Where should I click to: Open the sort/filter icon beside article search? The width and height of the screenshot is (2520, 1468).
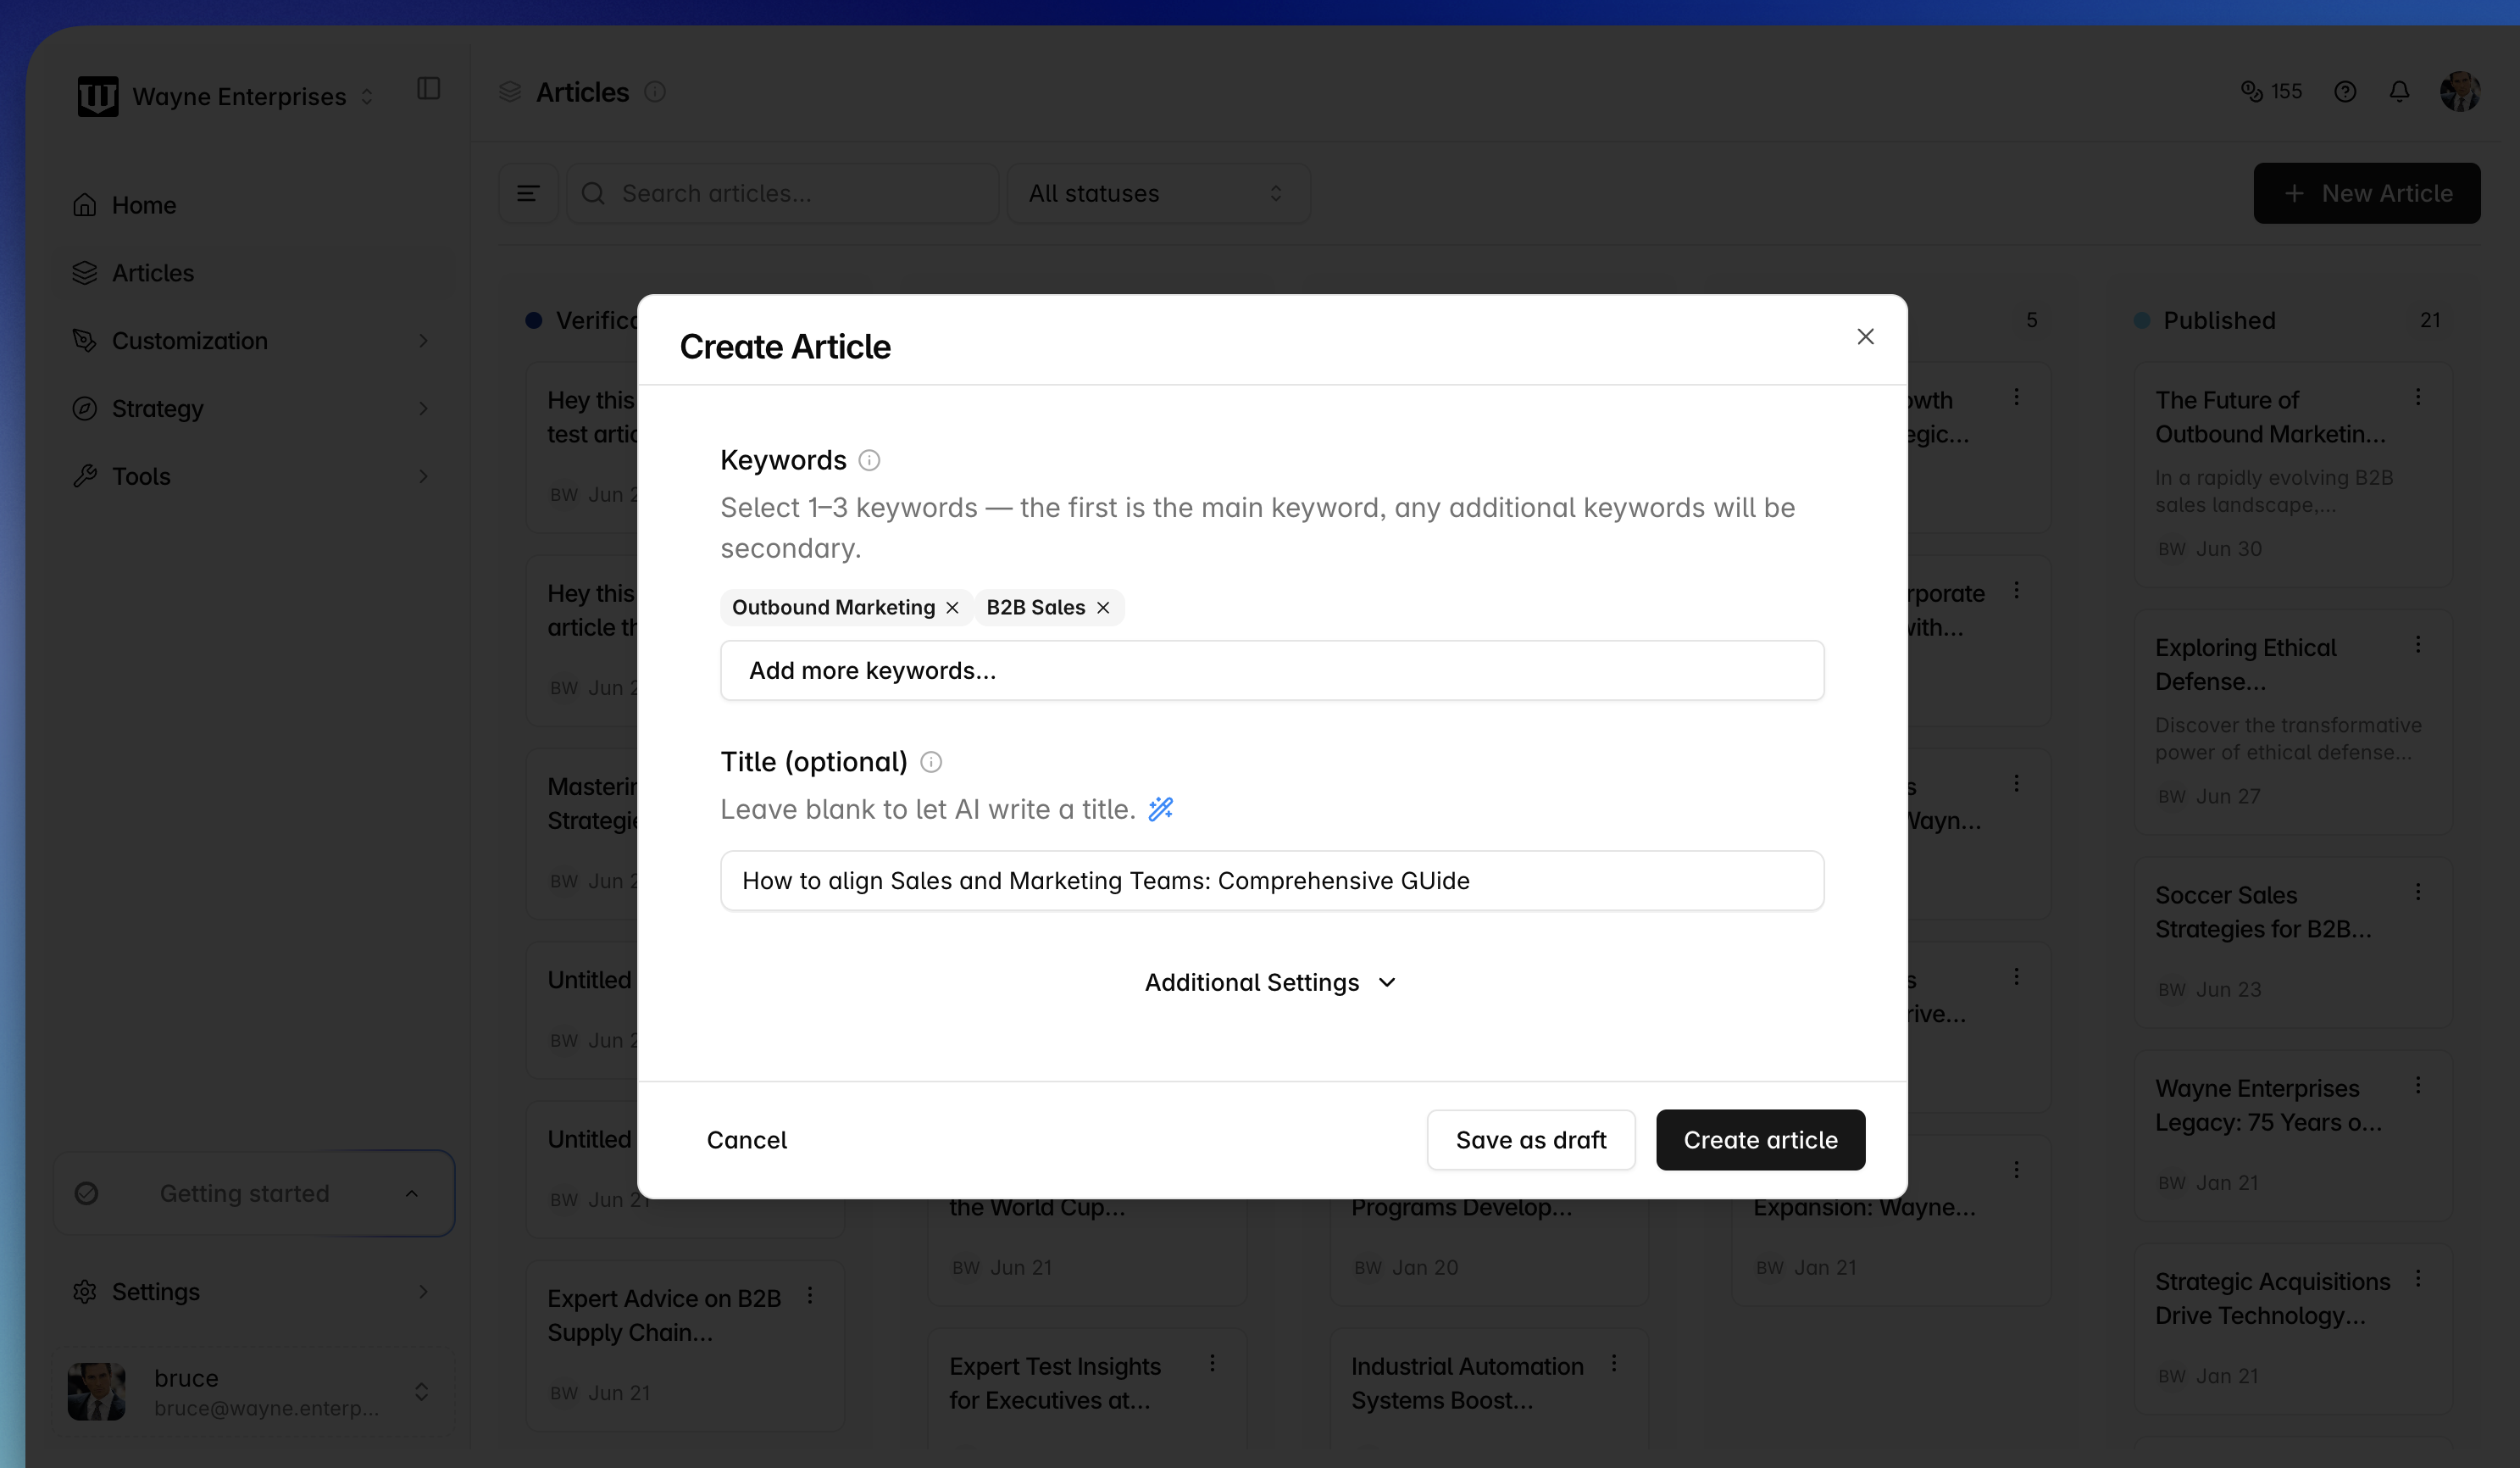[x=529, y=192]
